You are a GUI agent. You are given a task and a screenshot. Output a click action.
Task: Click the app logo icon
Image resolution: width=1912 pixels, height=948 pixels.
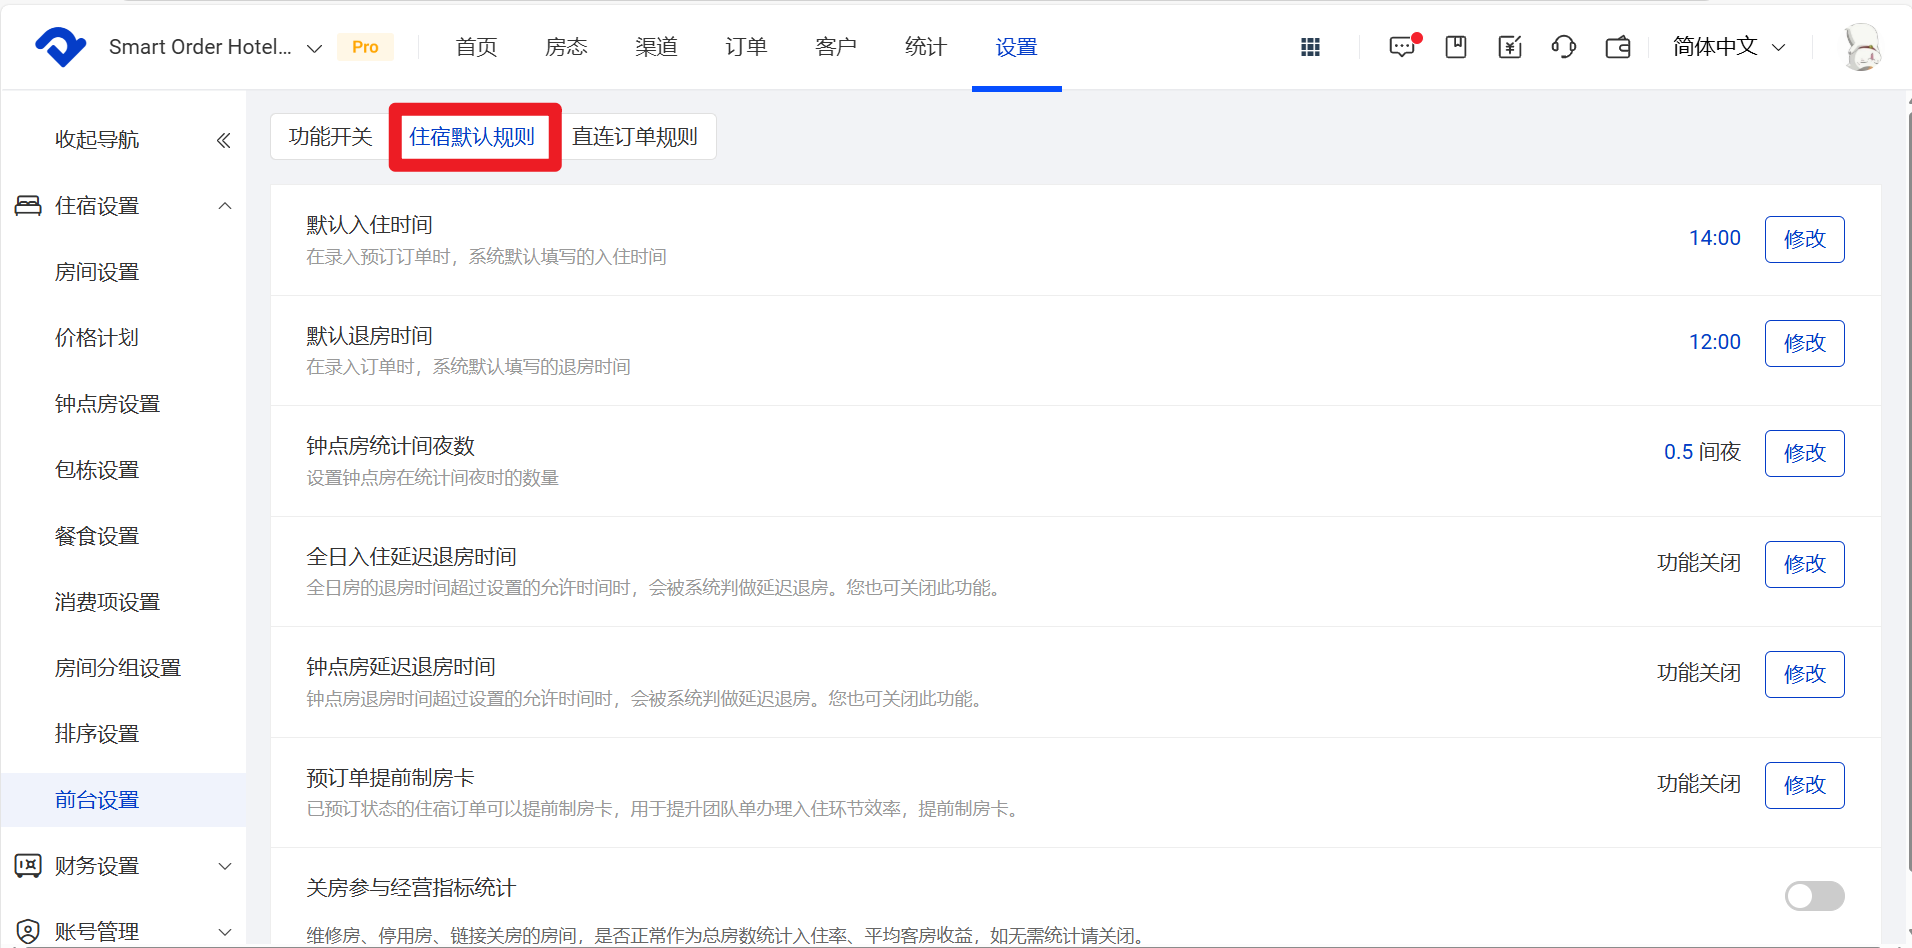pos(60,47)
